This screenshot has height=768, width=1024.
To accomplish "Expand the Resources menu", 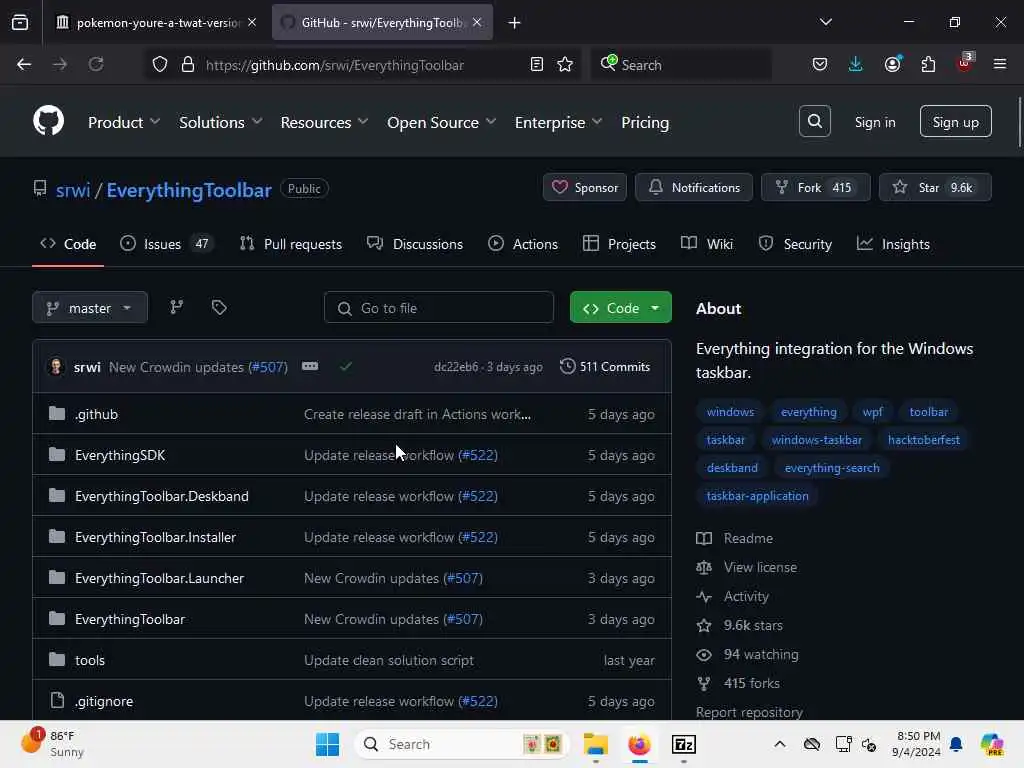I will tap(324, 122).
